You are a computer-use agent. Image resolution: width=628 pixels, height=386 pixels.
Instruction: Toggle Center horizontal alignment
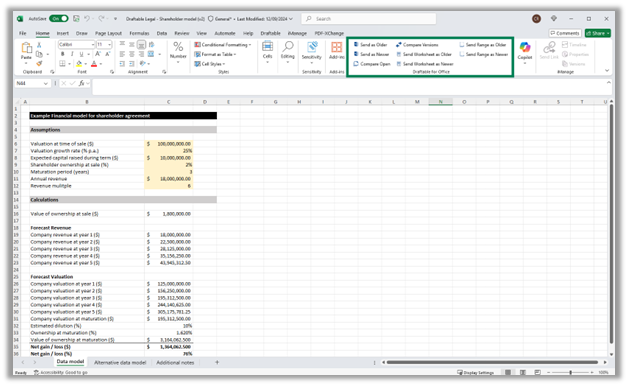(x=131, y=54)
